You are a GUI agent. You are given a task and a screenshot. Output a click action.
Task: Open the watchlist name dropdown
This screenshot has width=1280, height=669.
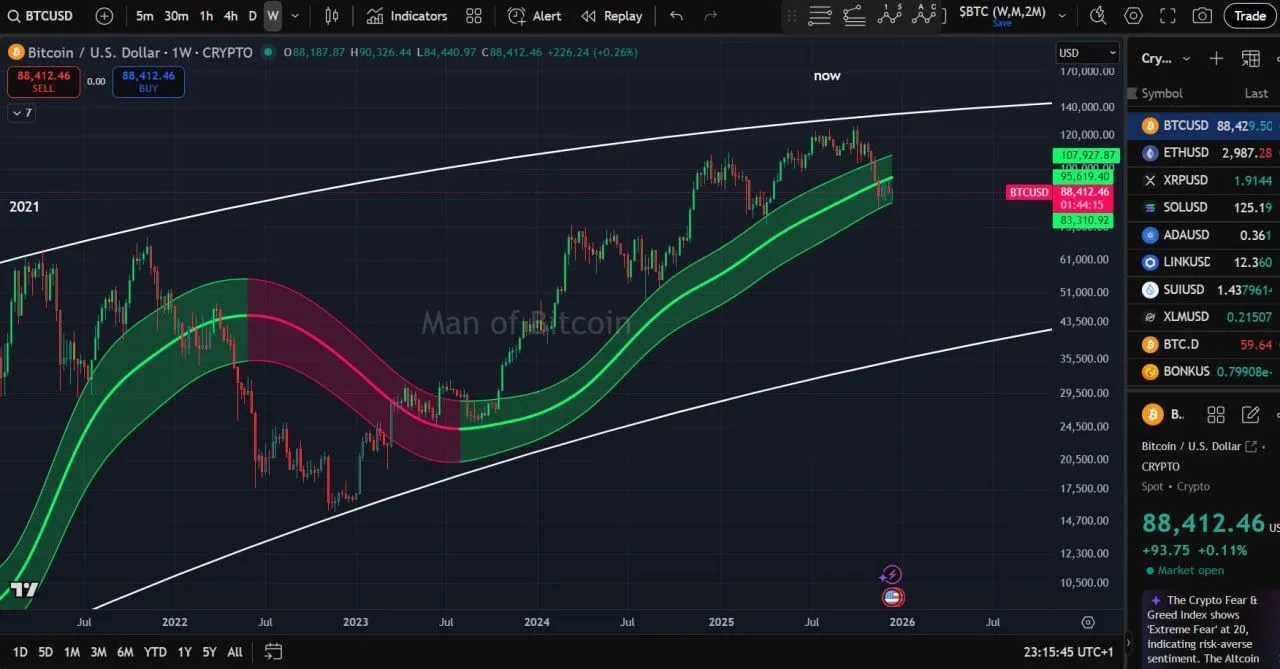coord(1165,58)
